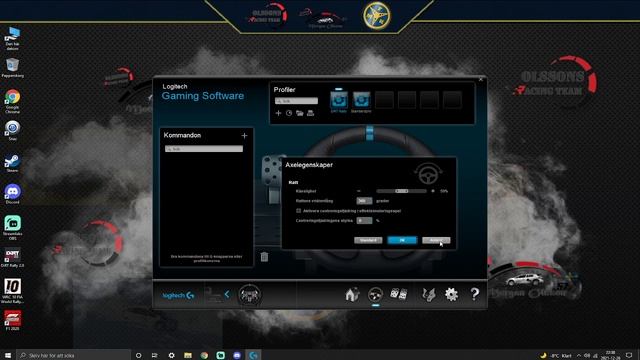Click the plus icon in Kommandon panel
Viewport: 640px width, 360px height.
(x=244, y=136)
